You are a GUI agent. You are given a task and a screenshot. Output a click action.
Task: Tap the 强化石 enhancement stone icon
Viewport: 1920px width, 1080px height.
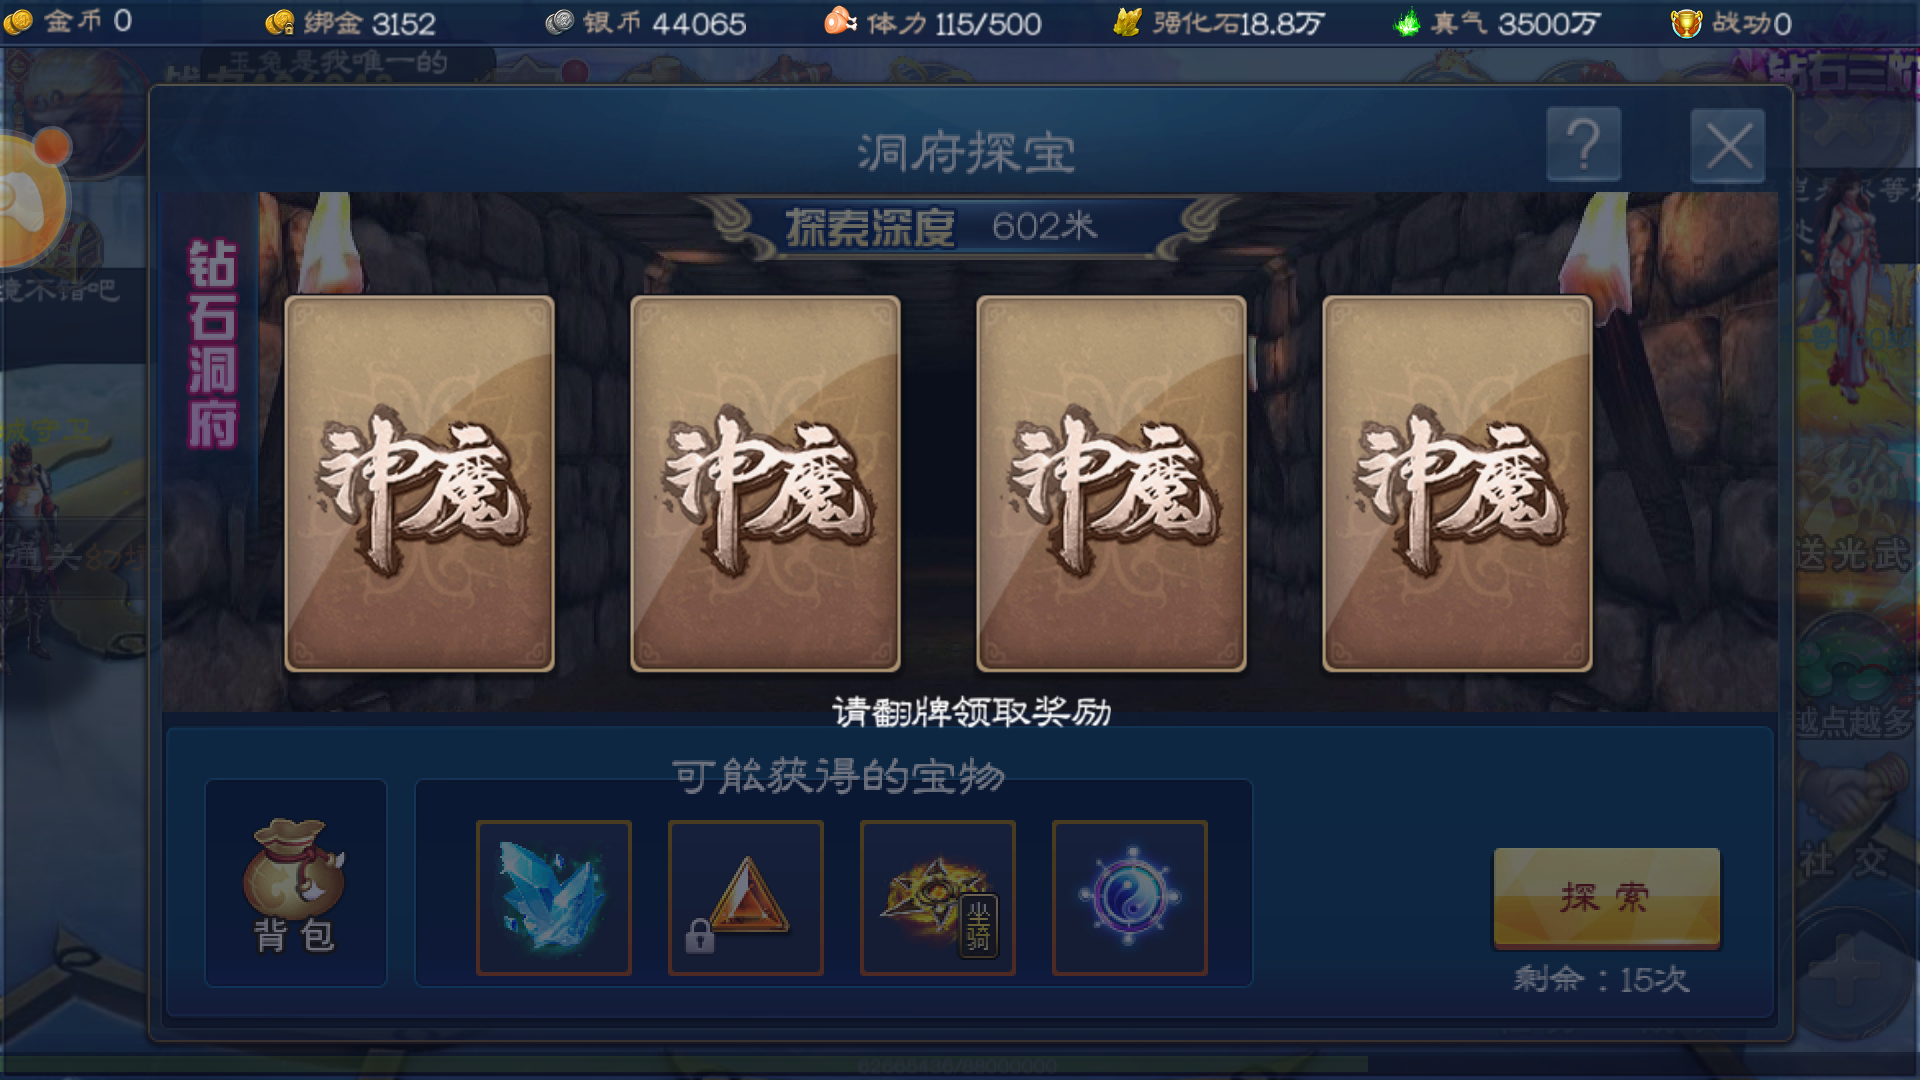click(x=1127, y=22)
